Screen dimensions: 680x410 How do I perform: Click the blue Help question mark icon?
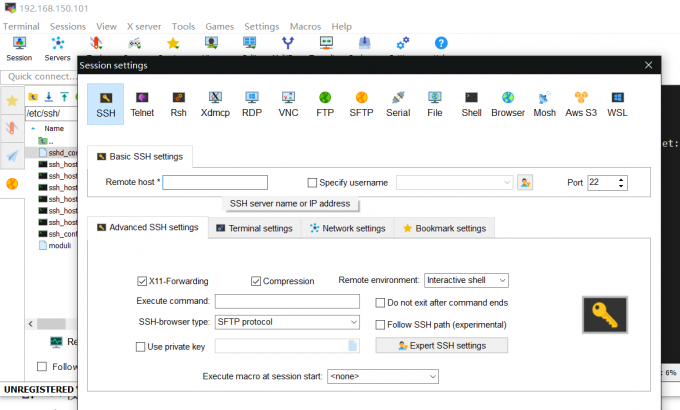point(441,43)
